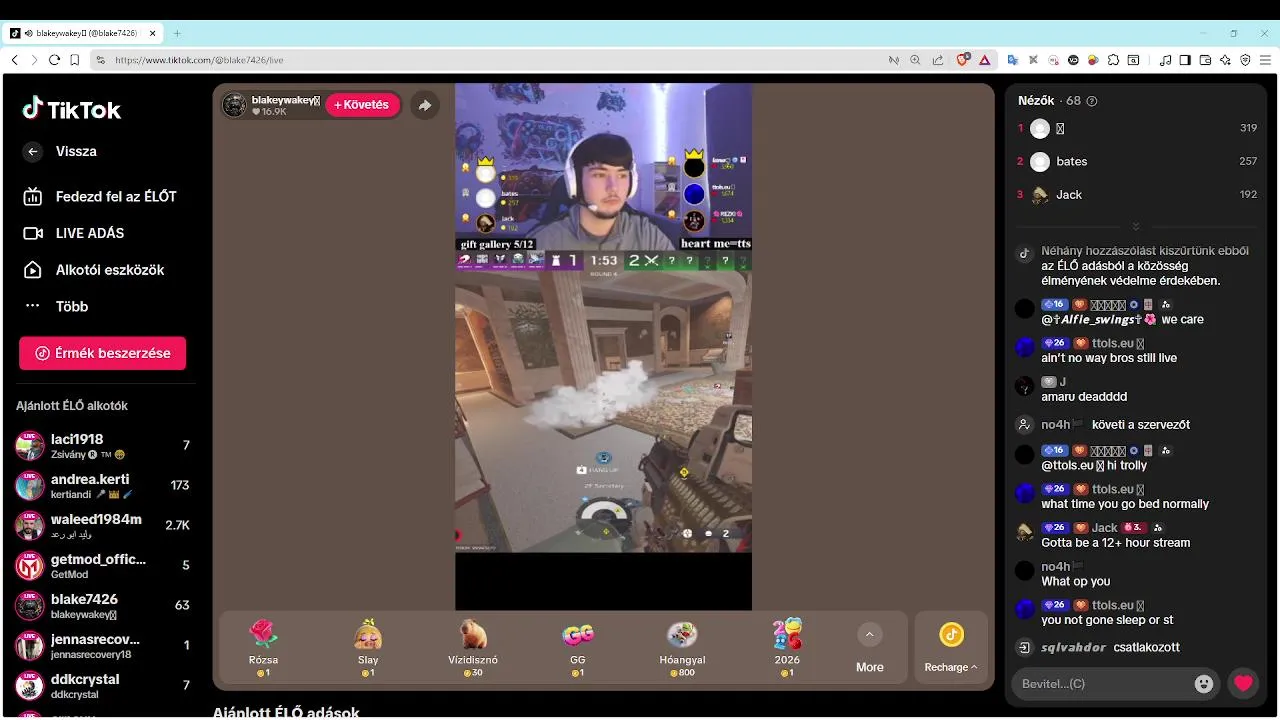
Task: Click 'Gotta be a 12+ hour stream' comment
Action: coord(1115,543)
